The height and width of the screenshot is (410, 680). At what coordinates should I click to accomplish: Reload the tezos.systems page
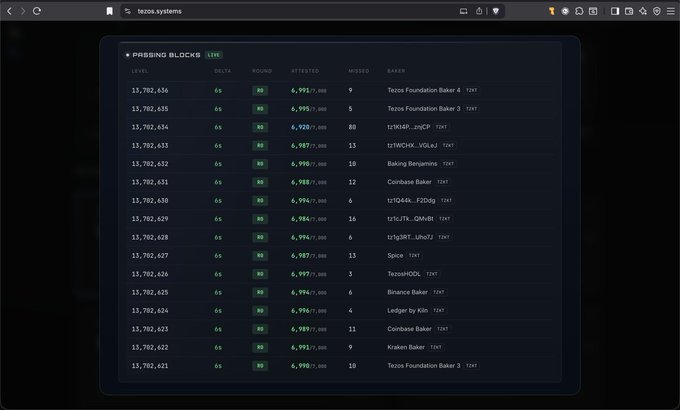point(37,11)
